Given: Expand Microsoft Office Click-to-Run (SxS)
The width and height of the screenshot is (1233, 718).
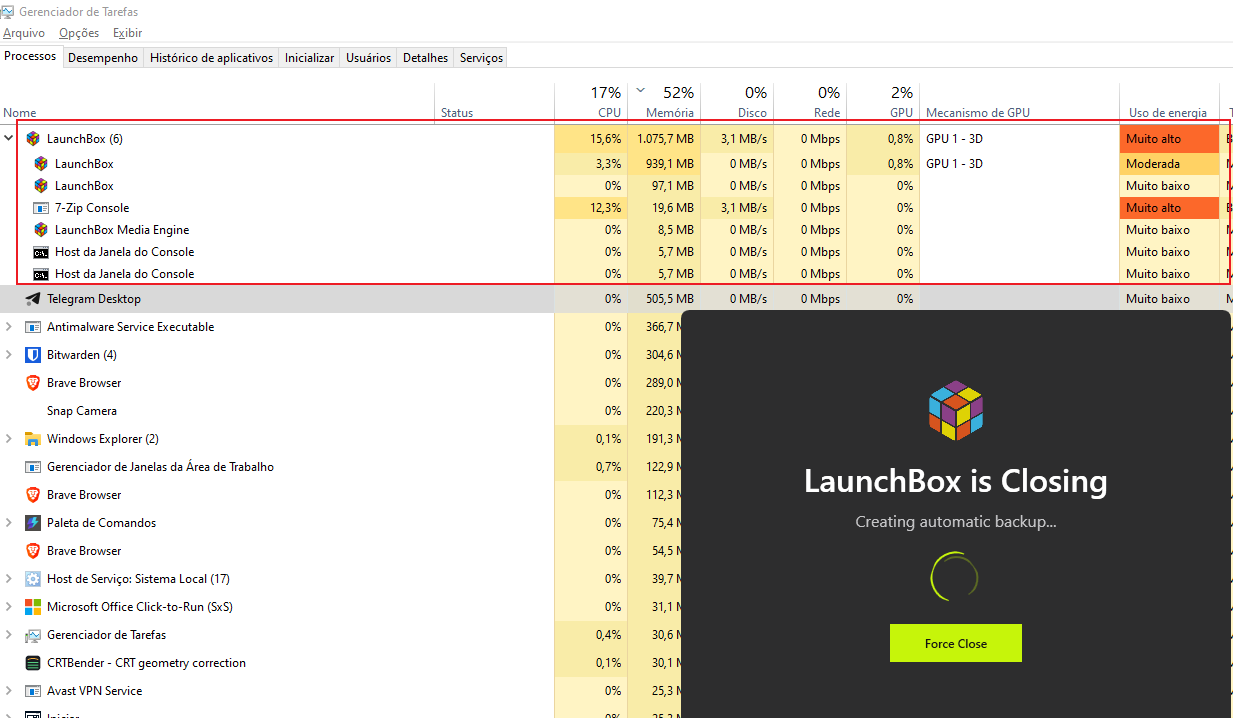Looking at the screenshot, I should (9, 607).
